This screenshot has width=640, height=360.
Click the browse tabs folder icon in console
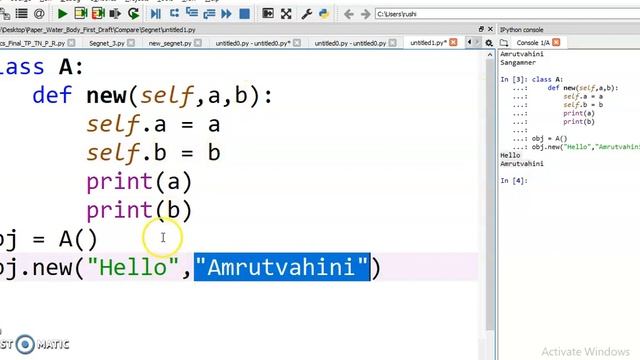tap(504, 42)
